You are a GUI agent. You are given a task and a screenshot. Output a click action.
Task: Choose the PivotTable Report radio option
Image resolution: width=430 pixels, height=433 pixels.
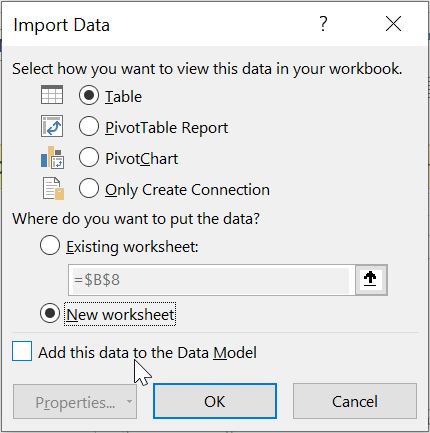pyautogui.click(x=89, y=126)
